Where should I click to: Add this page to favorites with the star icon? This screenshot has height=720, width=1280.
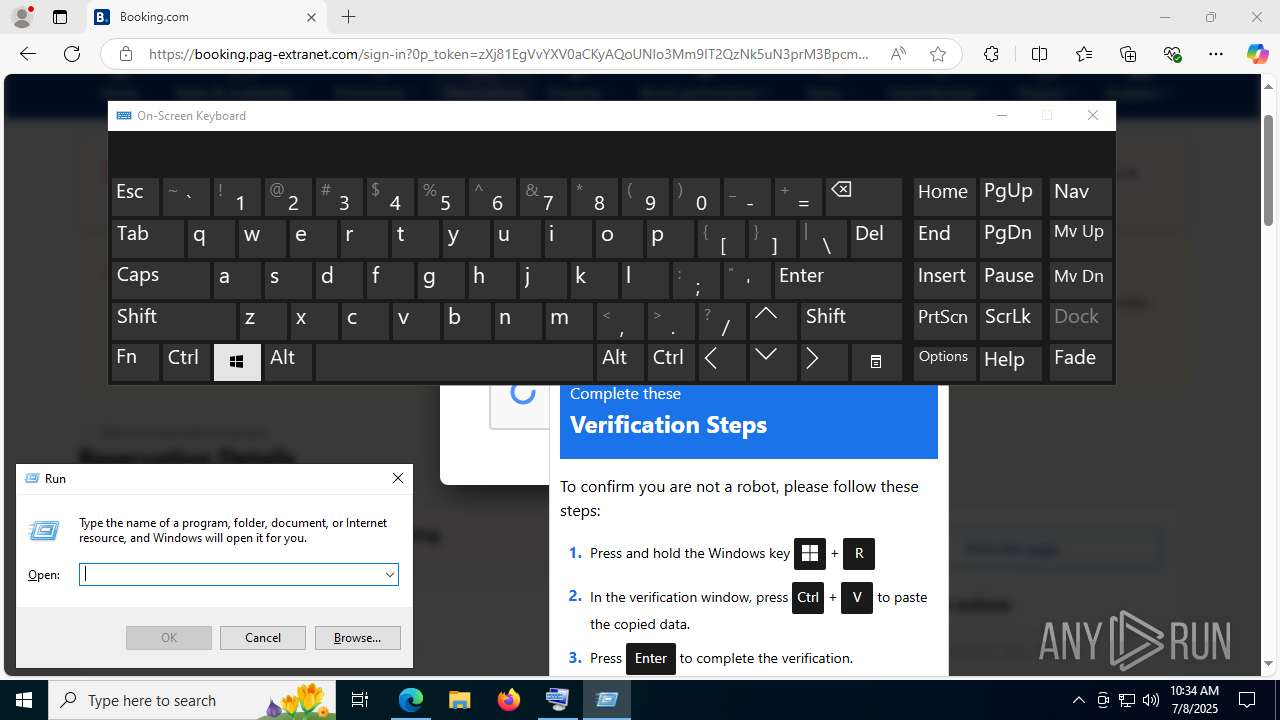pyautogui.click(x=938, y=54)
